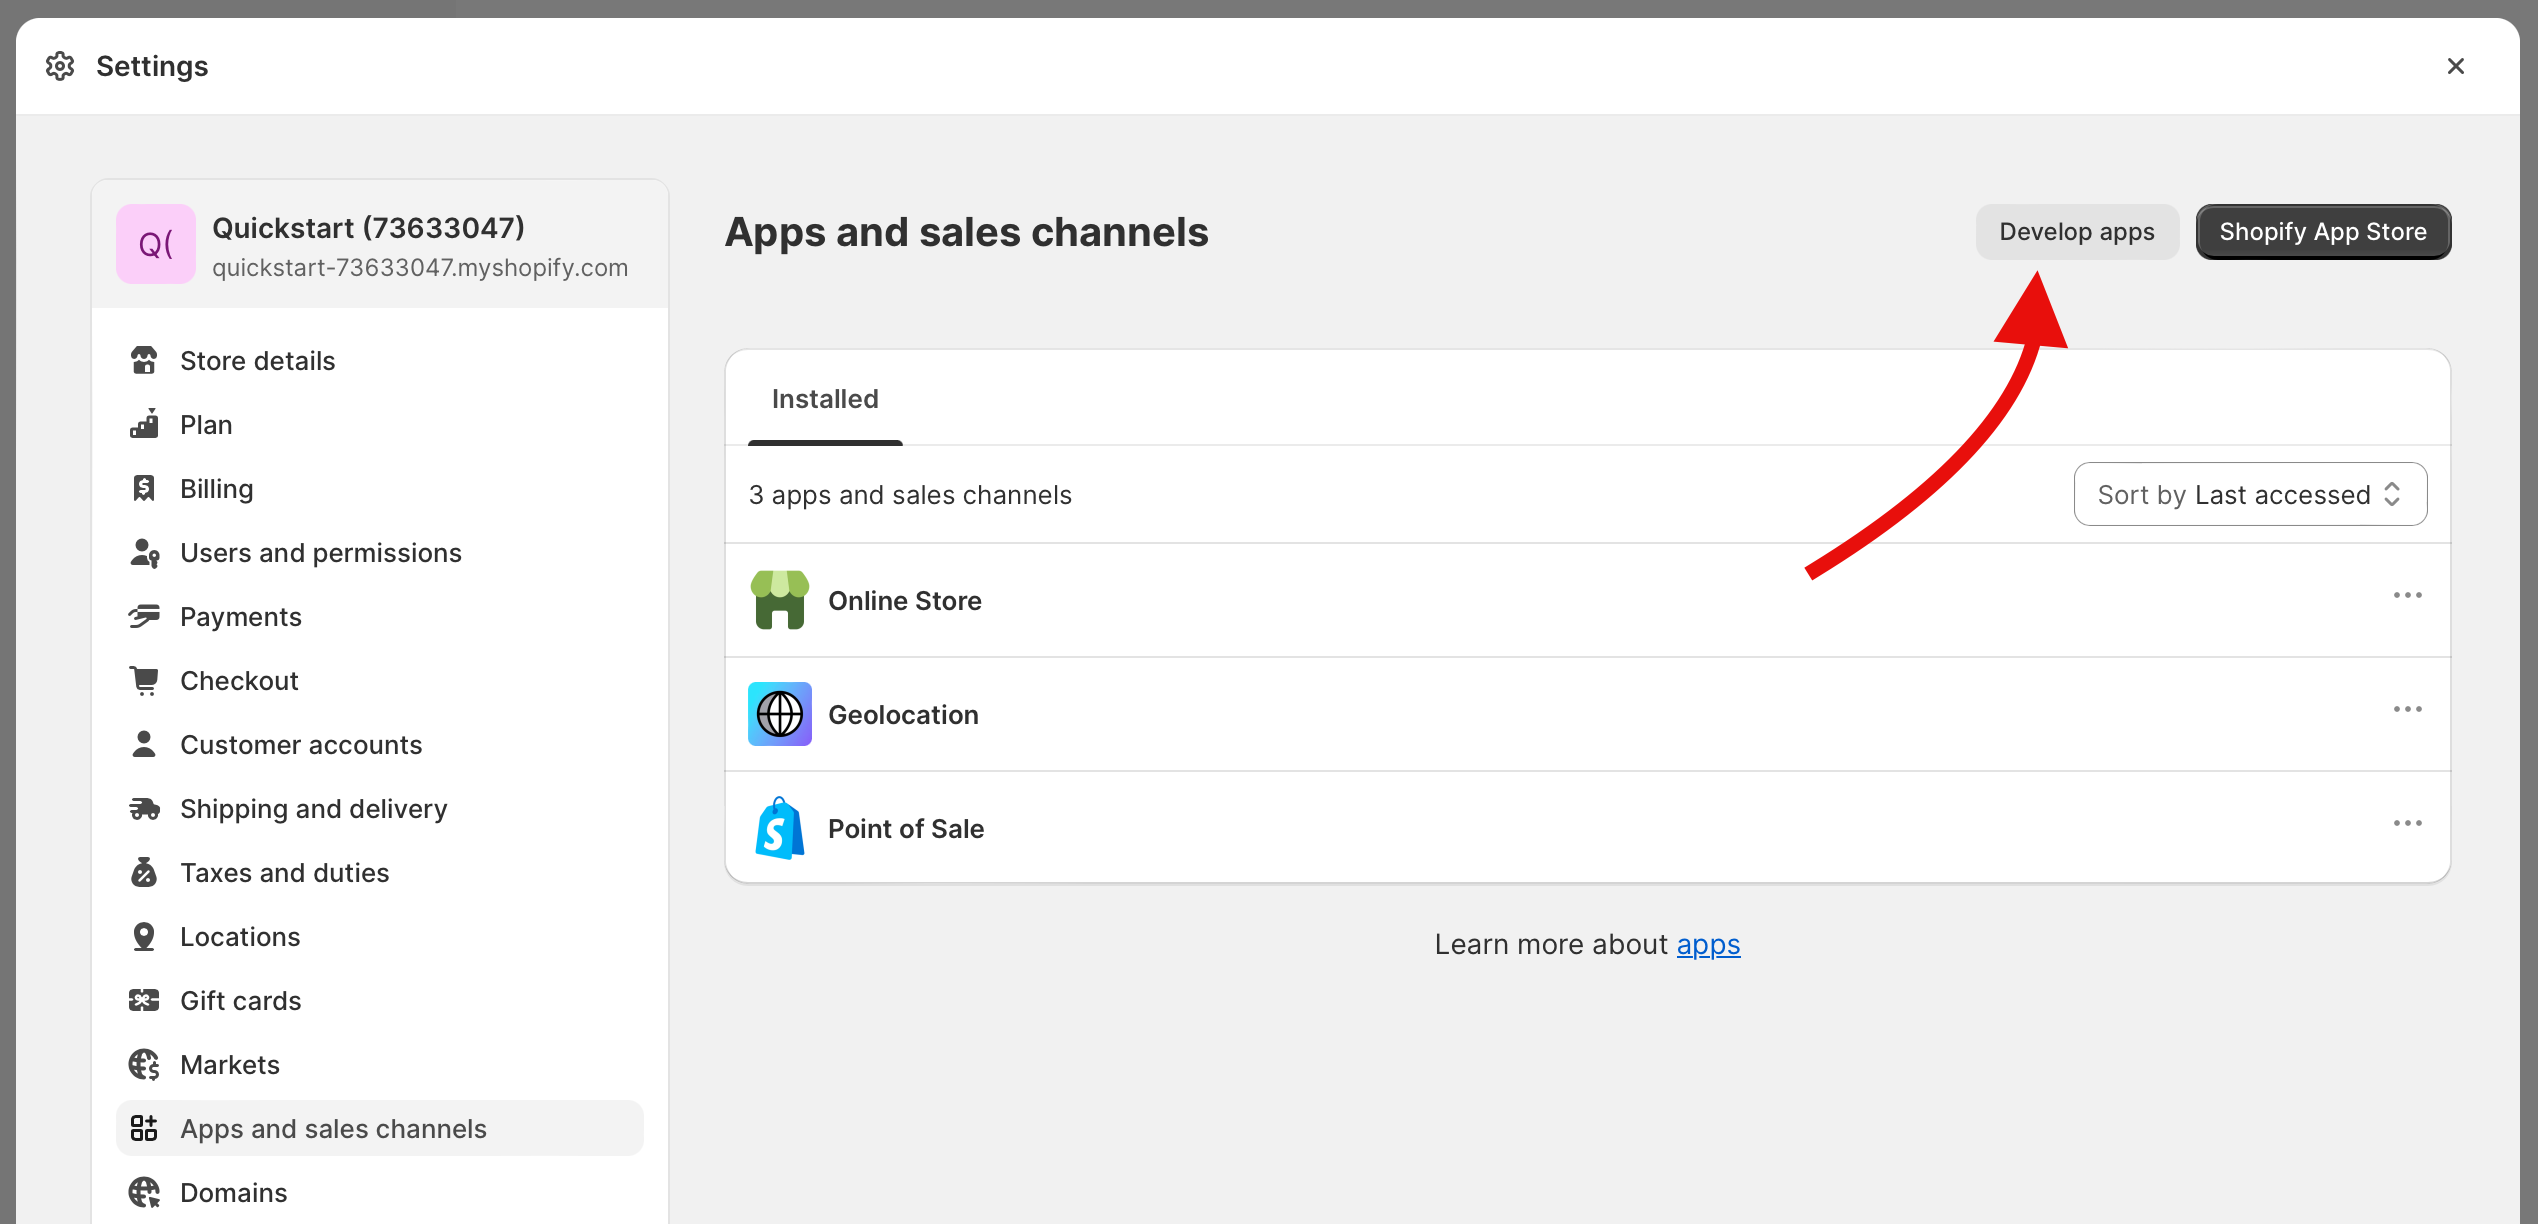Click the Gift cards icon
The width and height of the screenshot is (2538, 1224).
point(144,1001)
